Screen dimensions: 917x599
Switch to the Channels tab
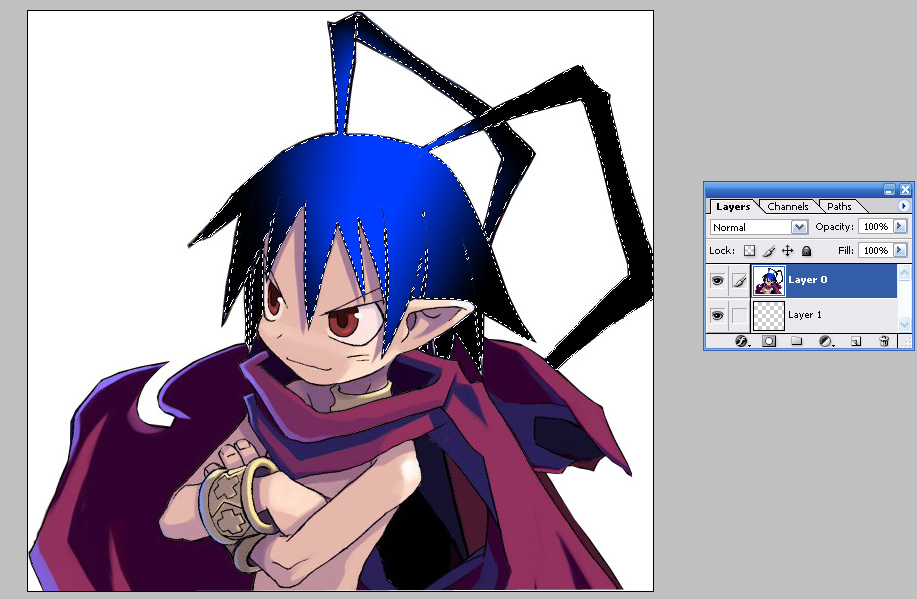[x=787, y=207]
